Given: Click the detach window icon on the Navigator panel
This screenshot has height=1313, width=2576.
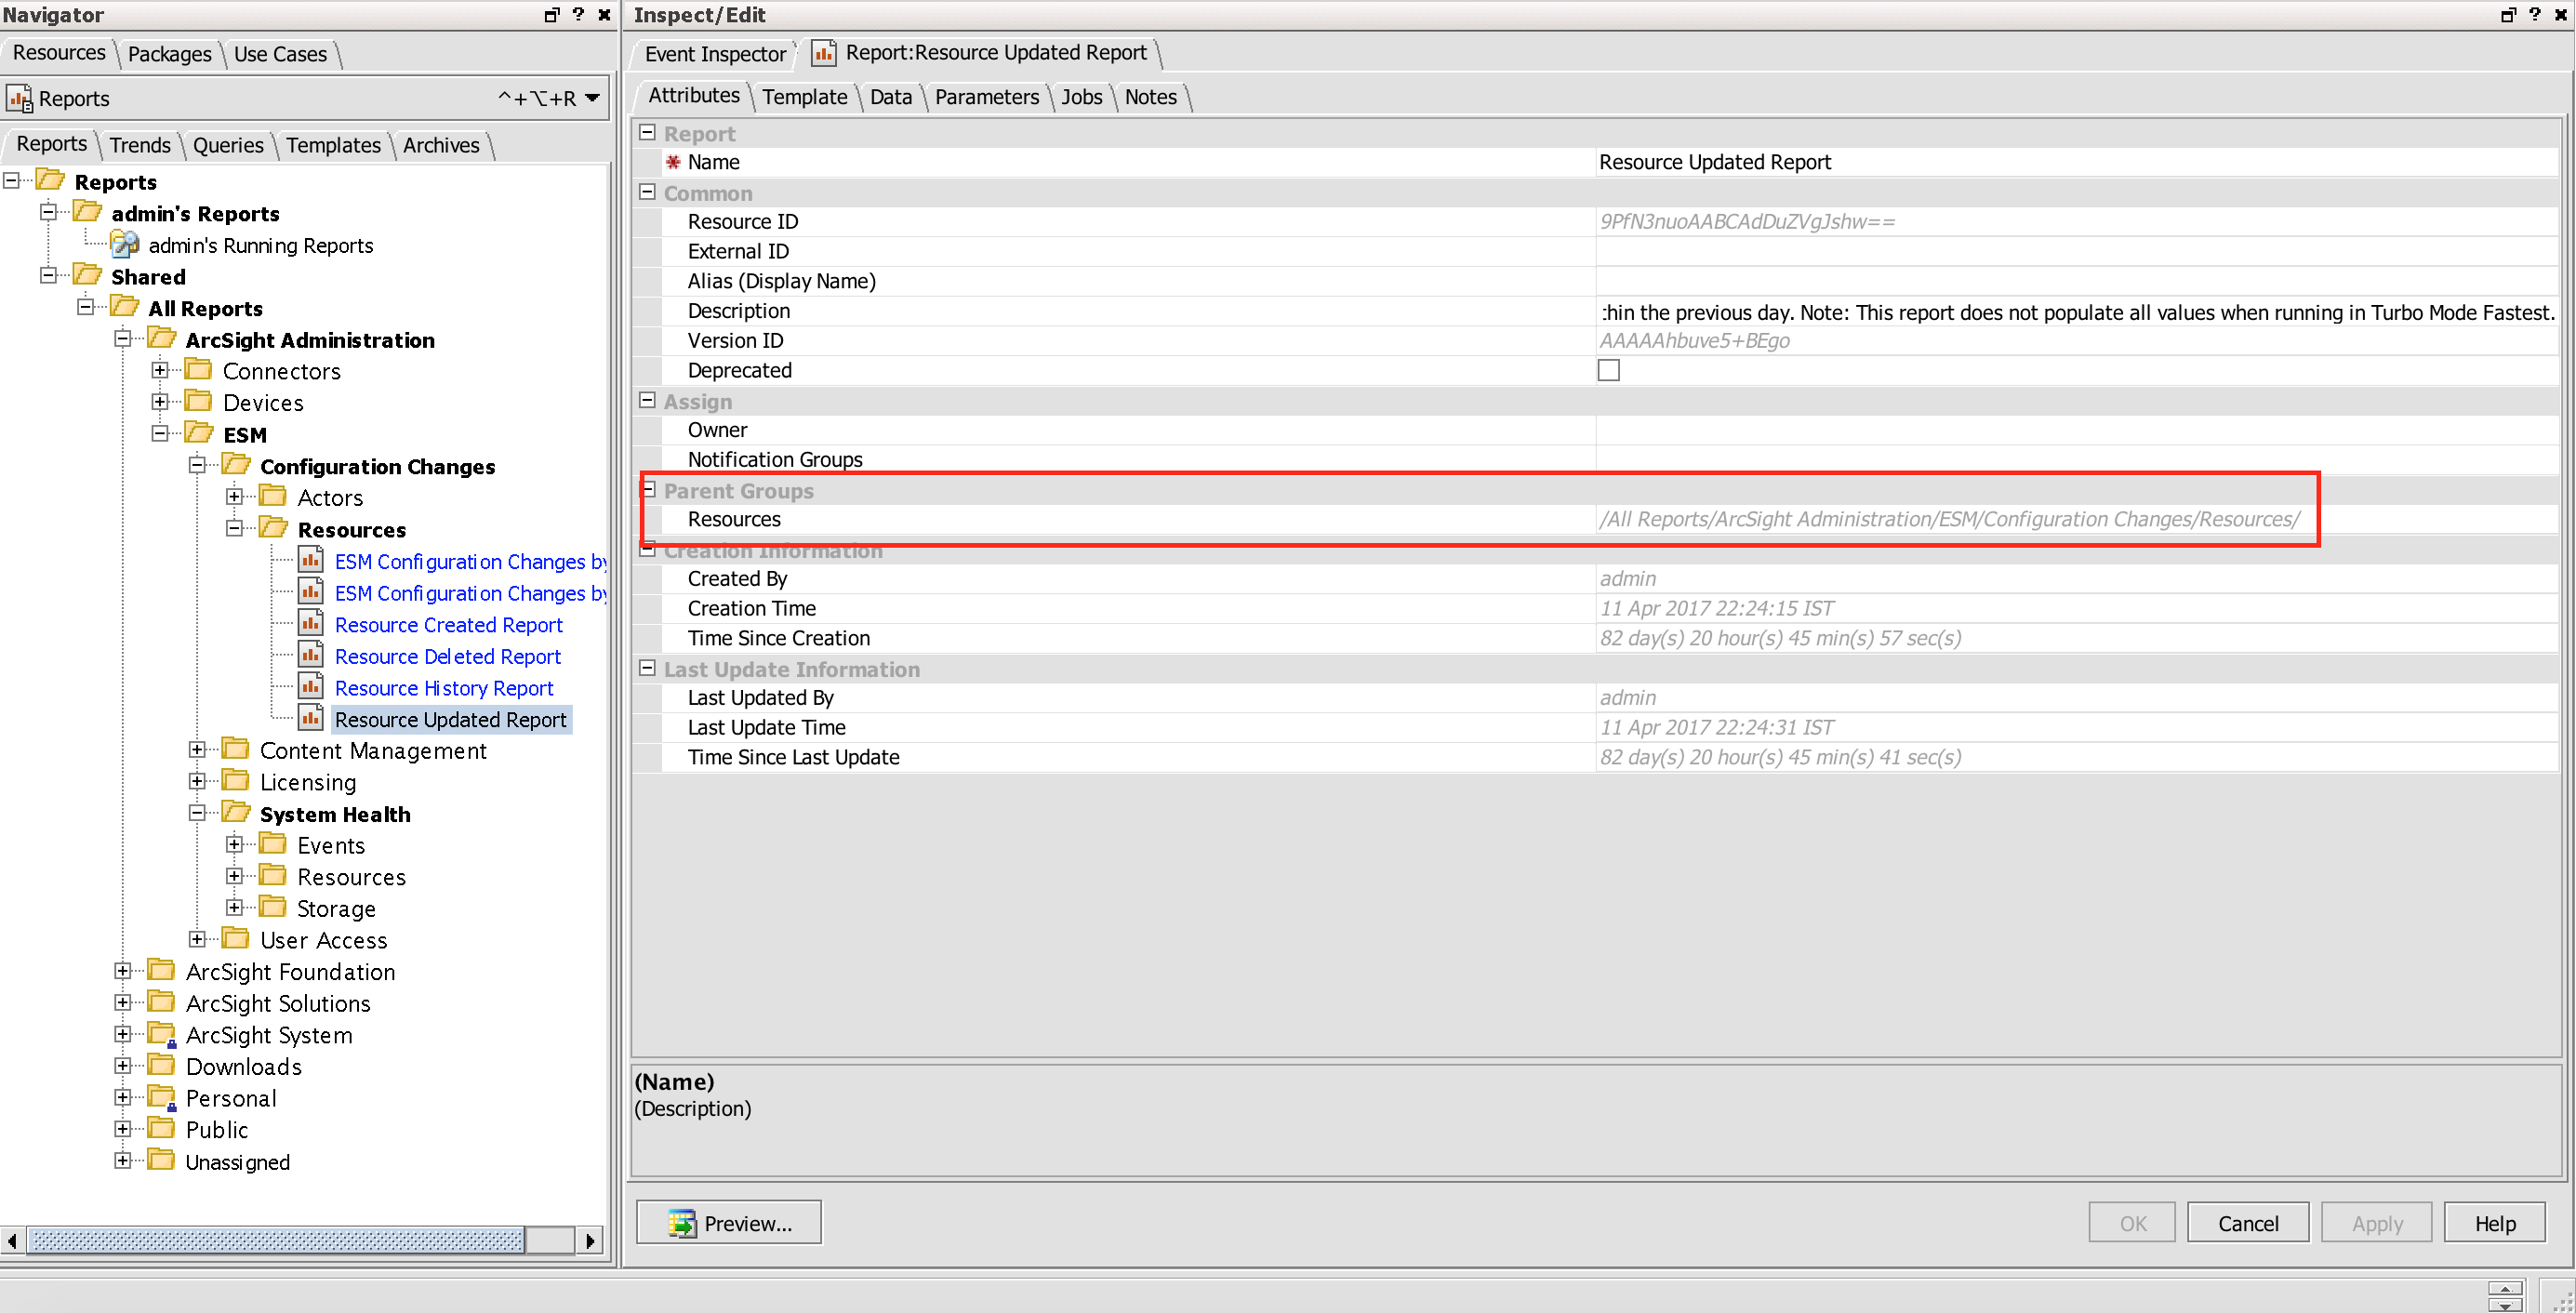Looking at the screenshot, I should coord(551,15).
